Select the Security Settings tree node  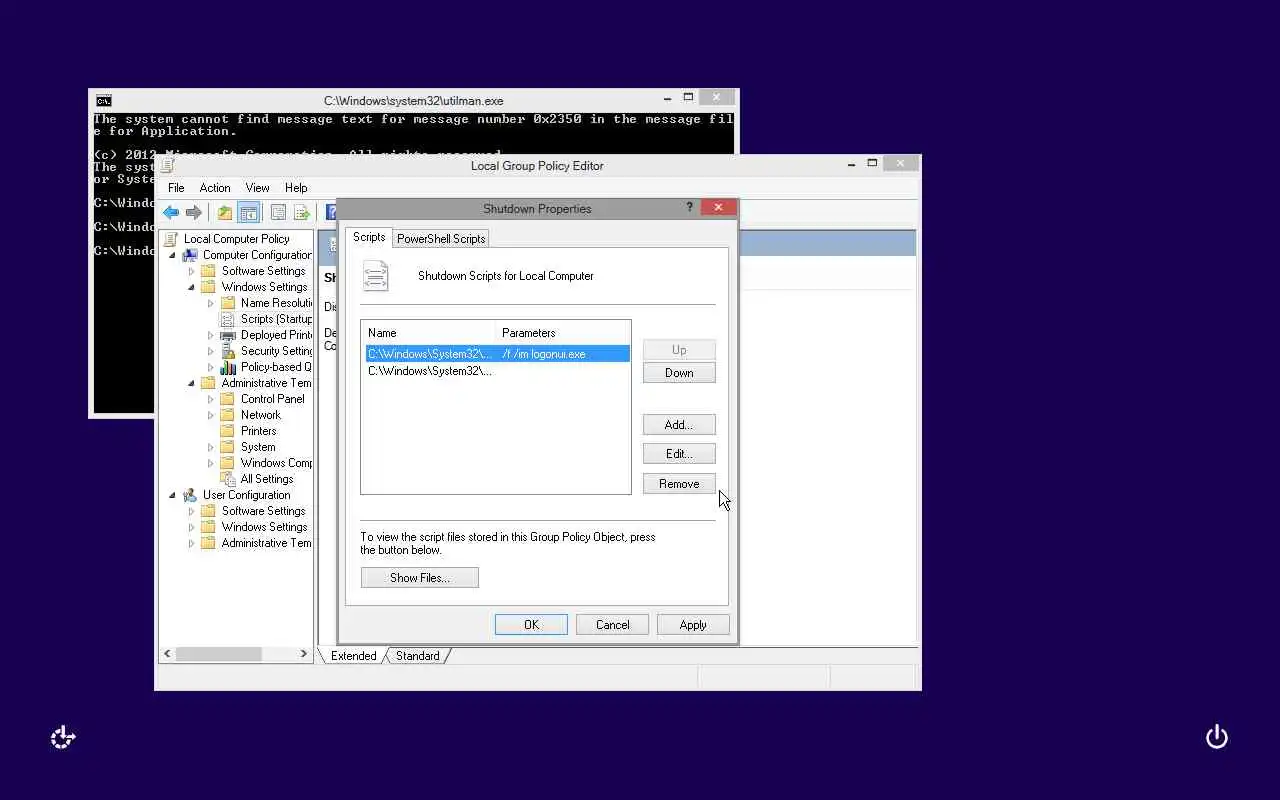[276, 351]
